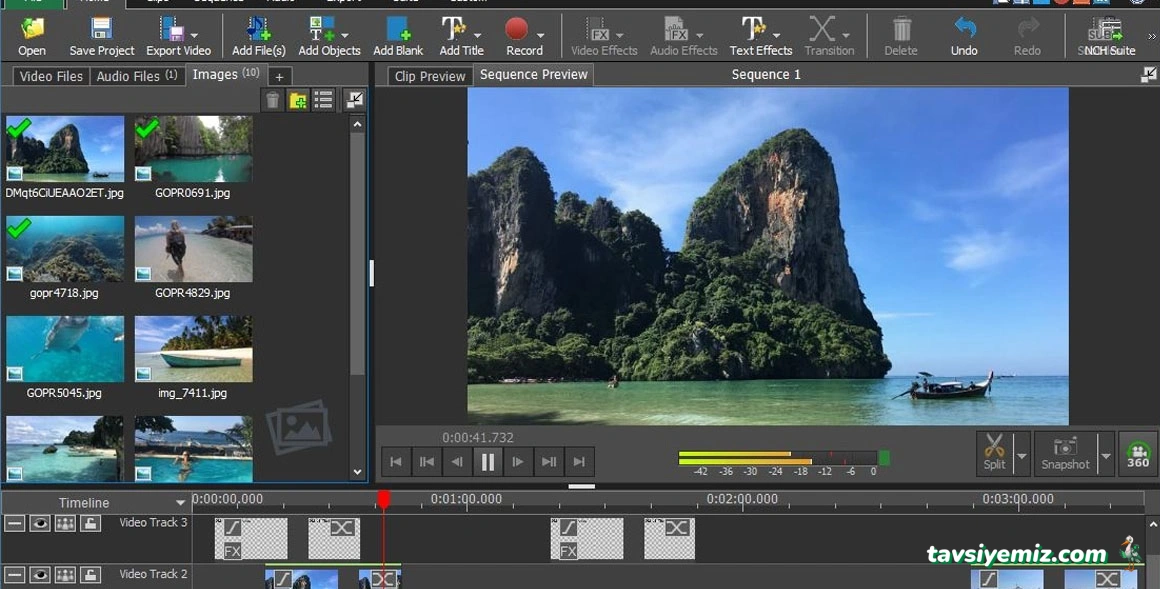
Task: Switch to the Clip Preview tab
Action: tap(430, 76)
